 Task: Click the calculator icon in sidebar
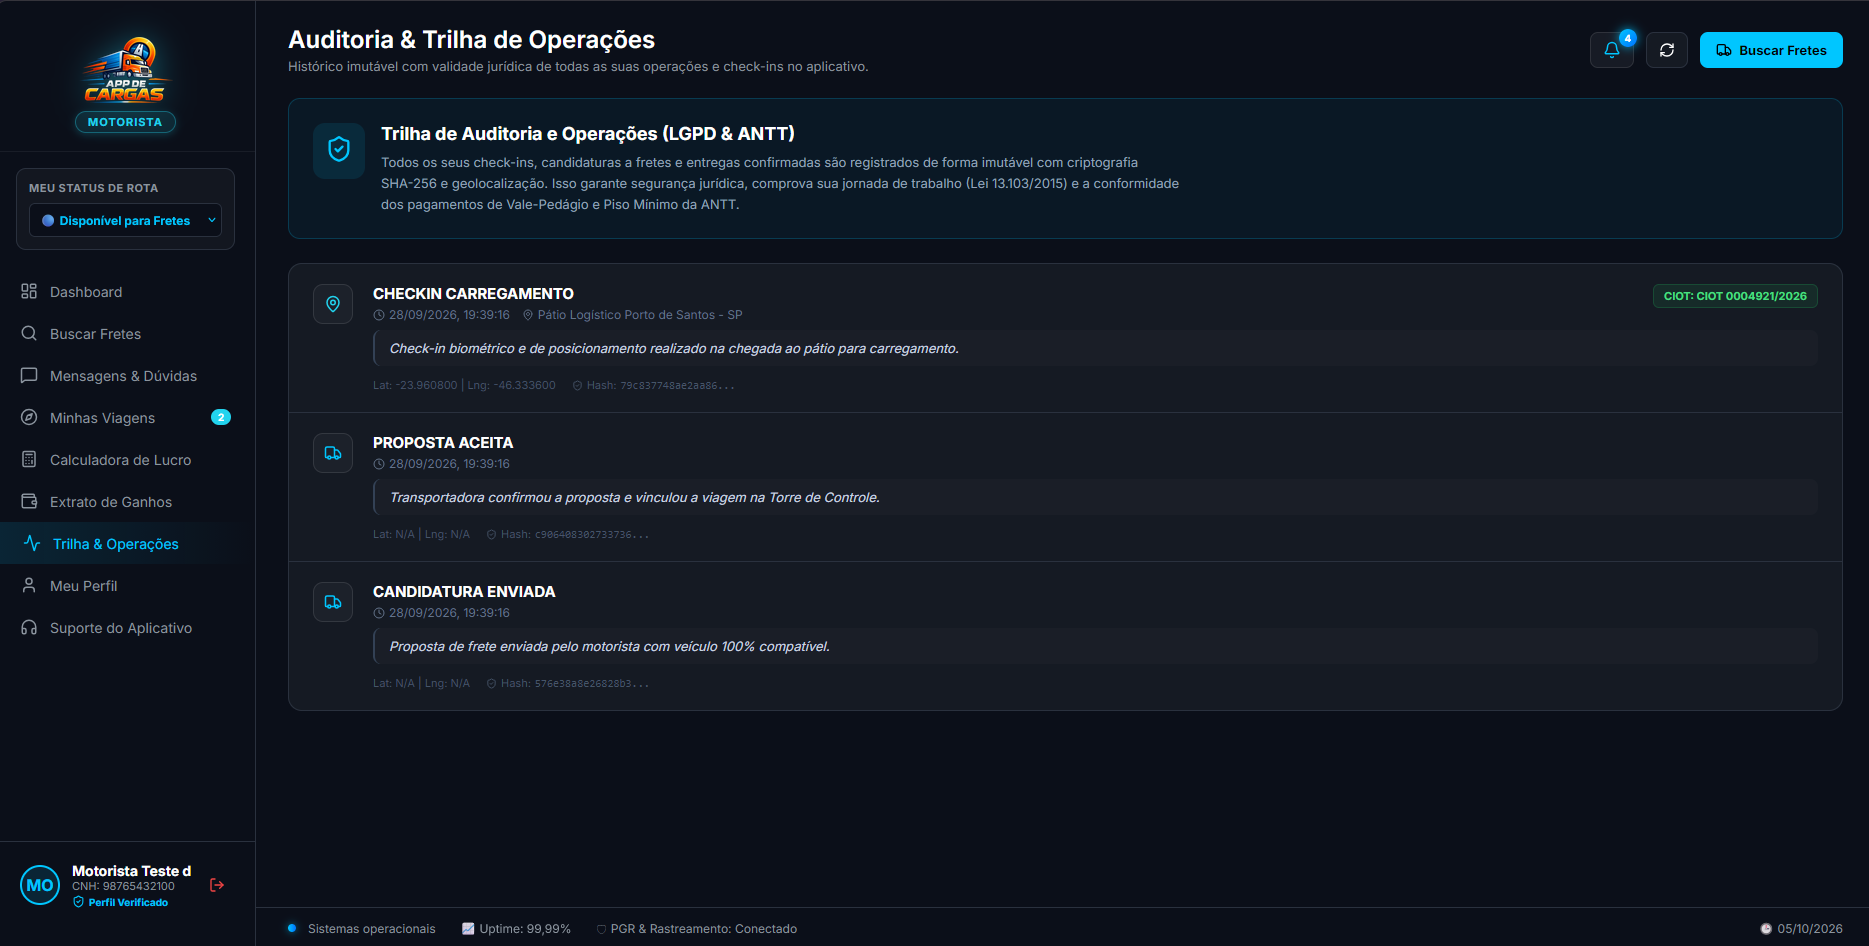tap(29, 460)
